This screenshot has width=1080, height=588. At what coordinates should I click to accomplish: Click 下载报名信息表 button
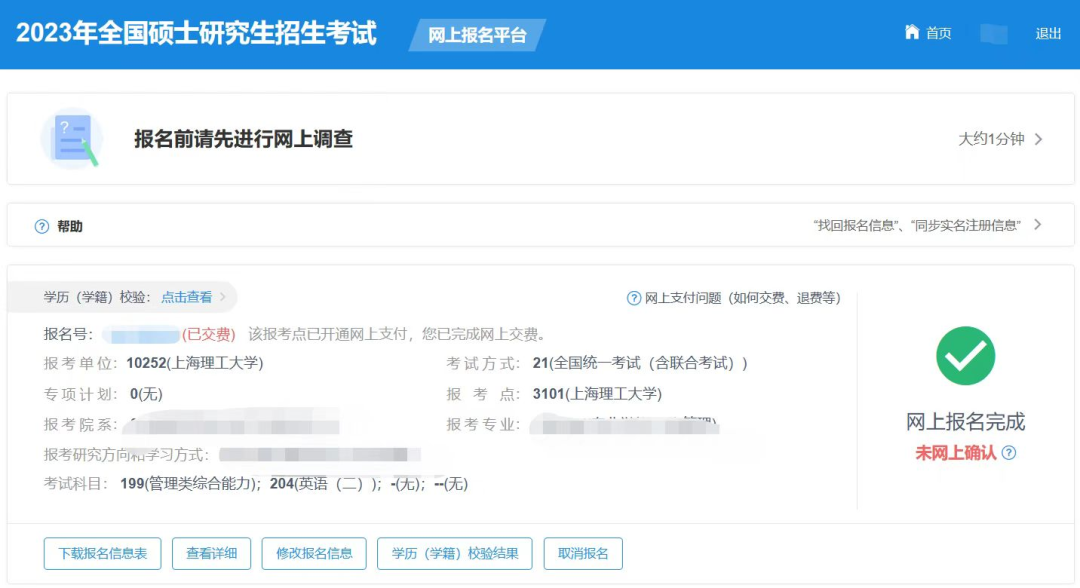tap(103, 554)
